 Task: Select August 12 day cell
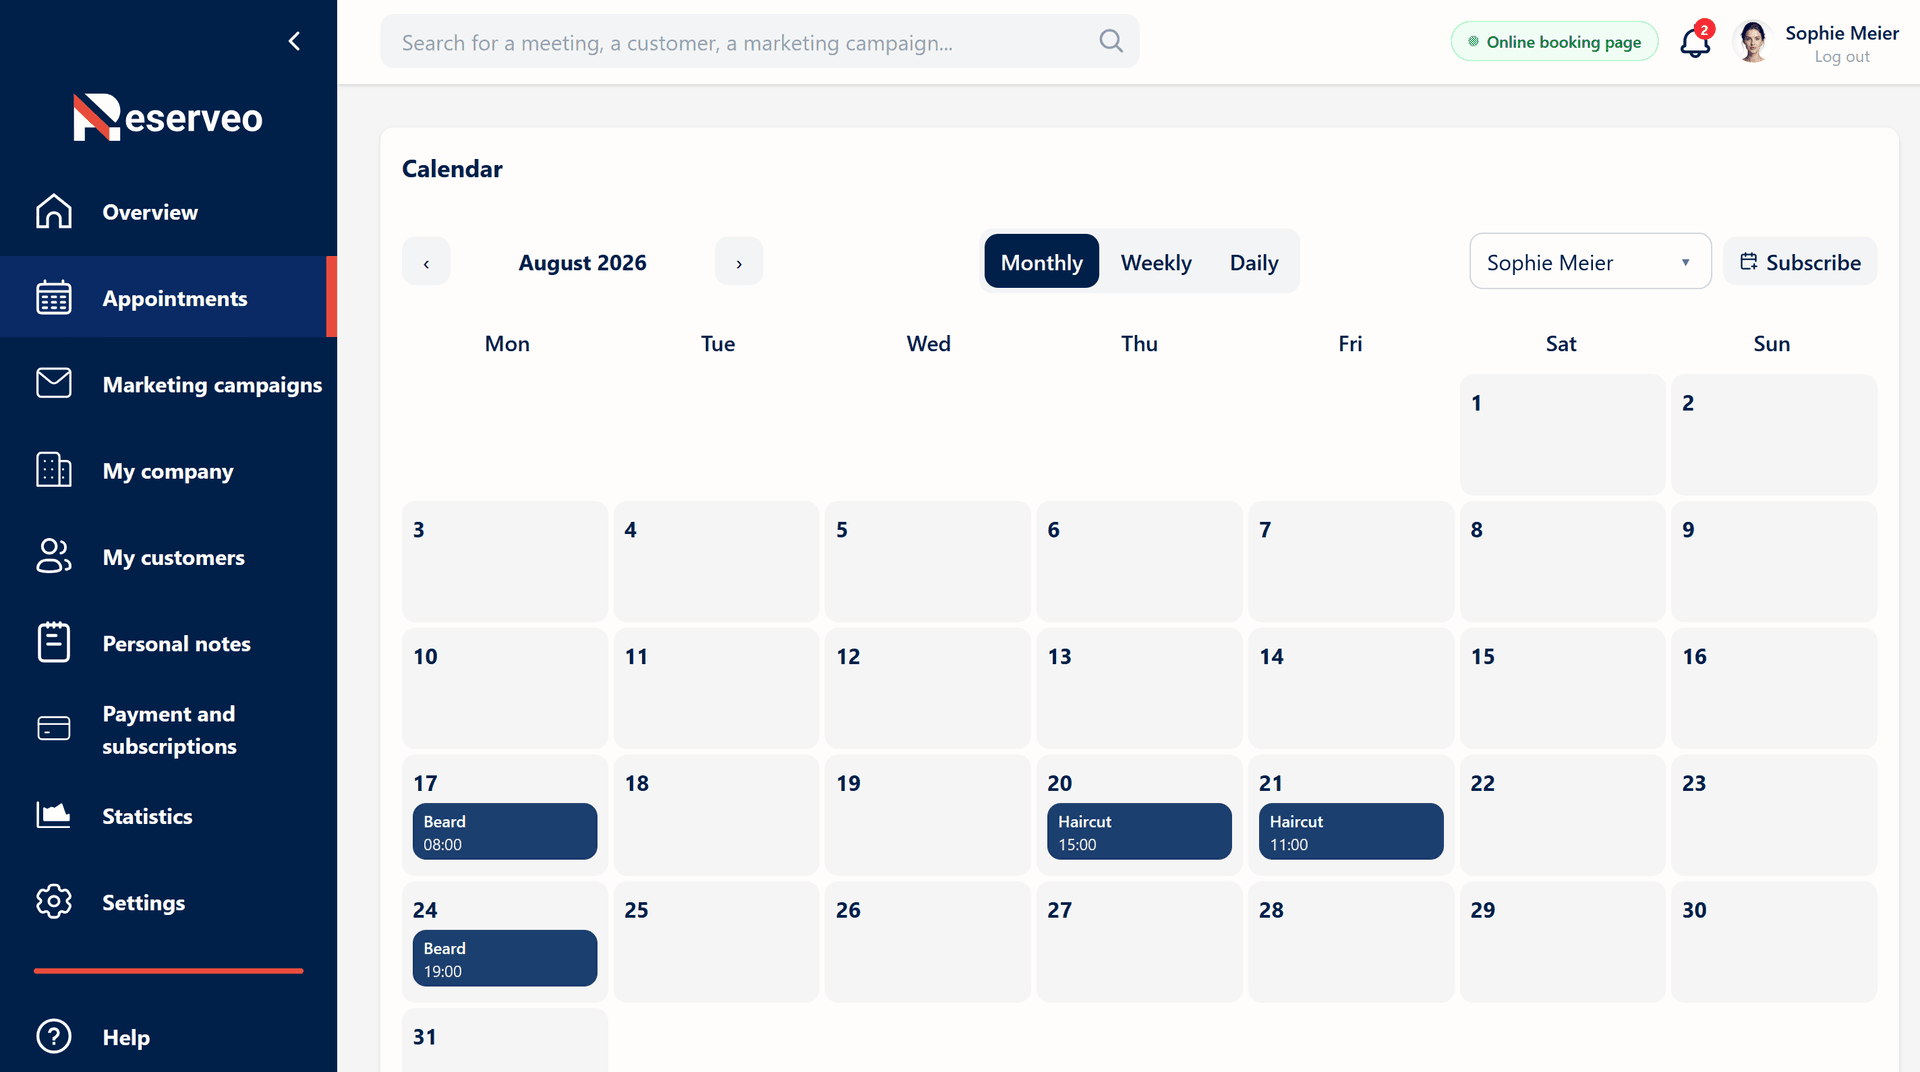(x=928, y=688)
